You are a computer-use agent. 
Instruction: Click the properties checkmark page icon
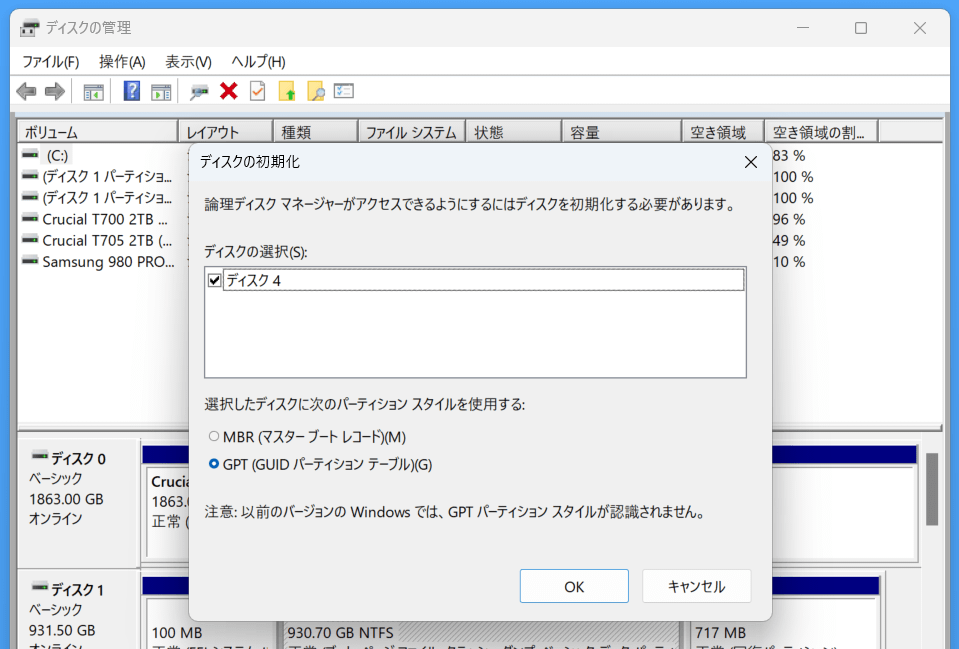tap(257, 91)
